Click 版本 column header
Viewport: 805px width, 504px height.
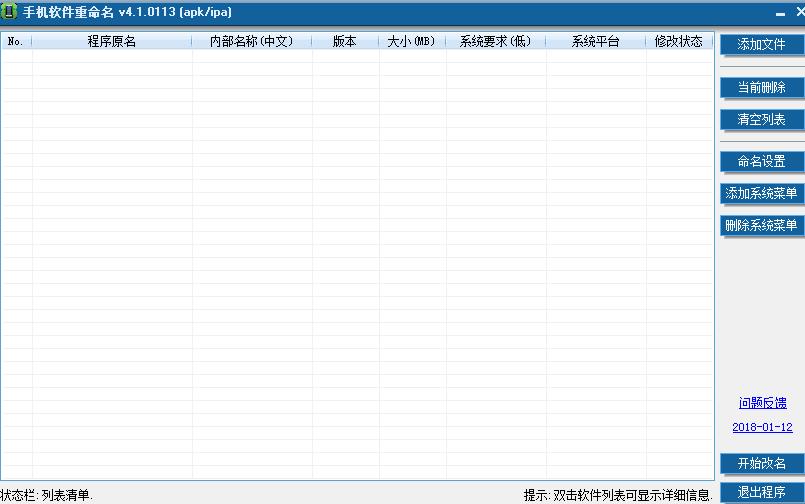[344, 42]
